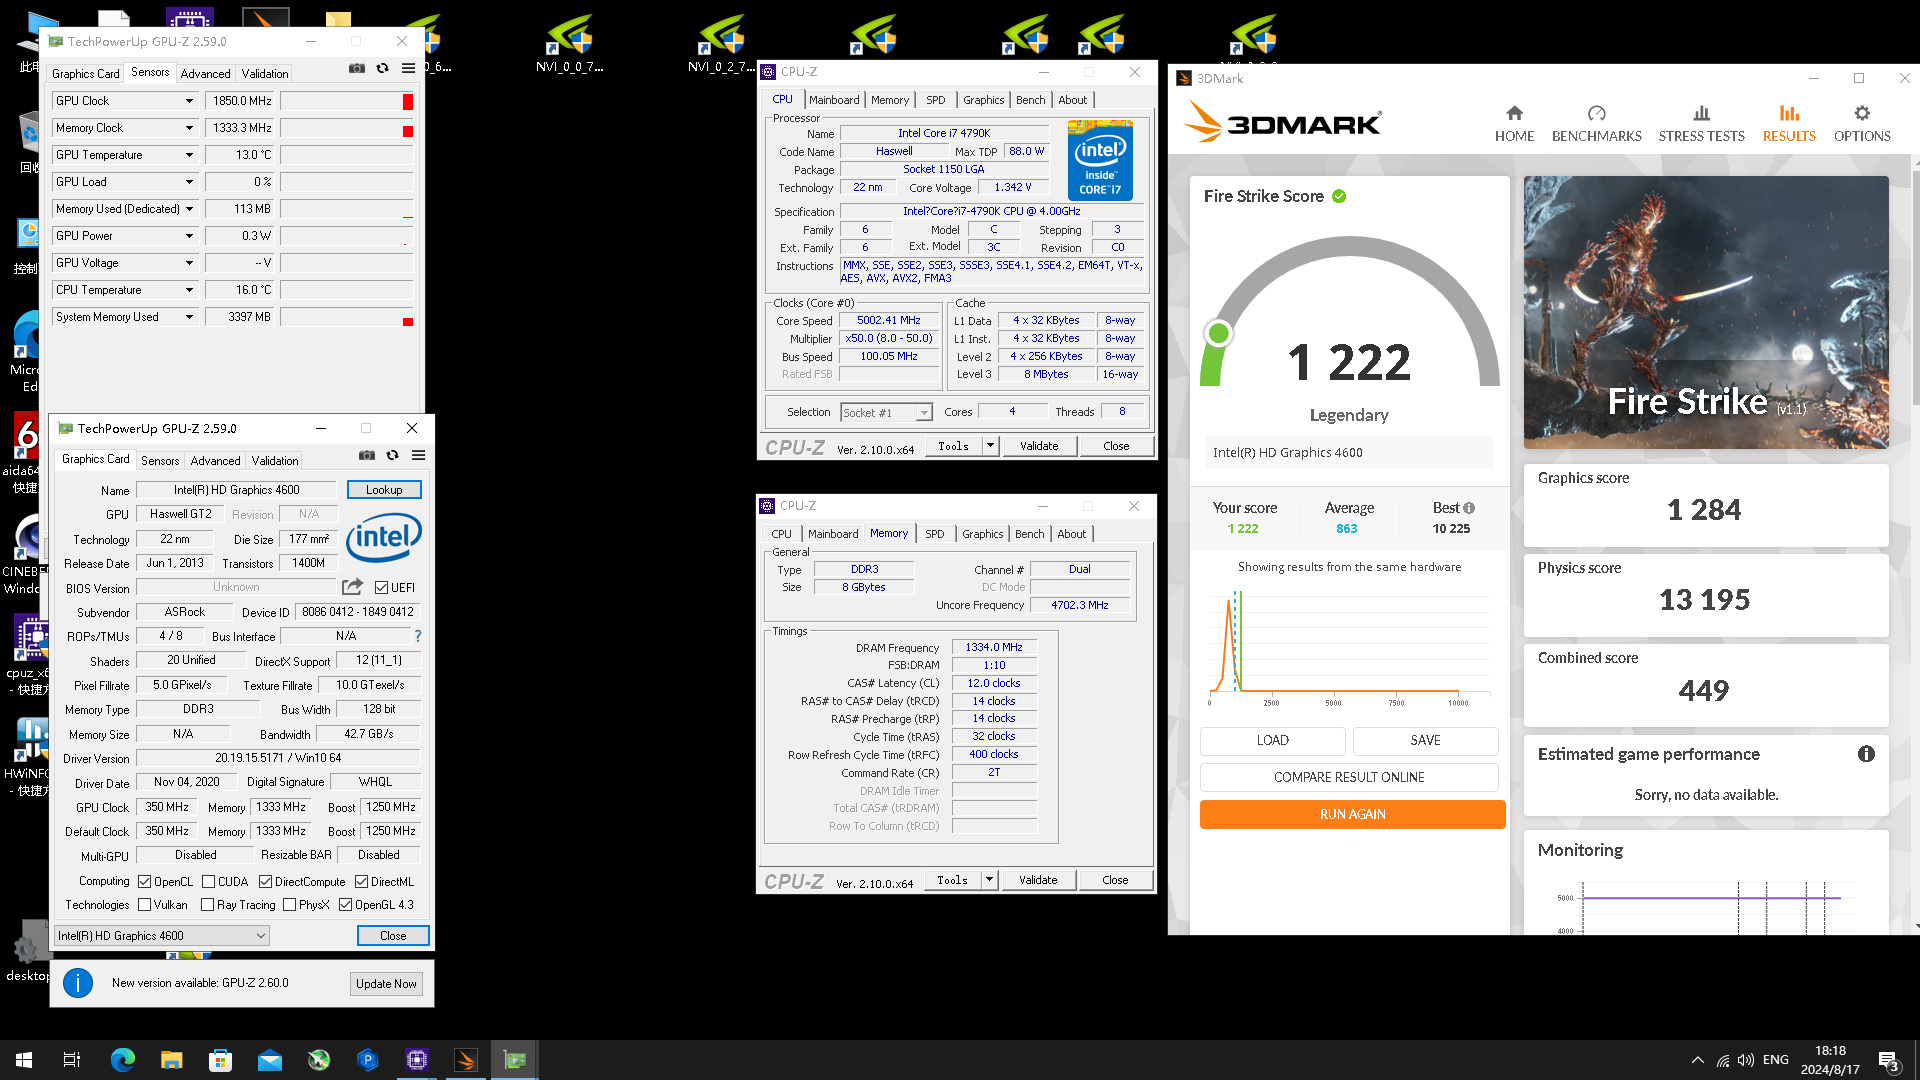
Task: Toggle the CUDA checkbox
Action: point(209,881)
